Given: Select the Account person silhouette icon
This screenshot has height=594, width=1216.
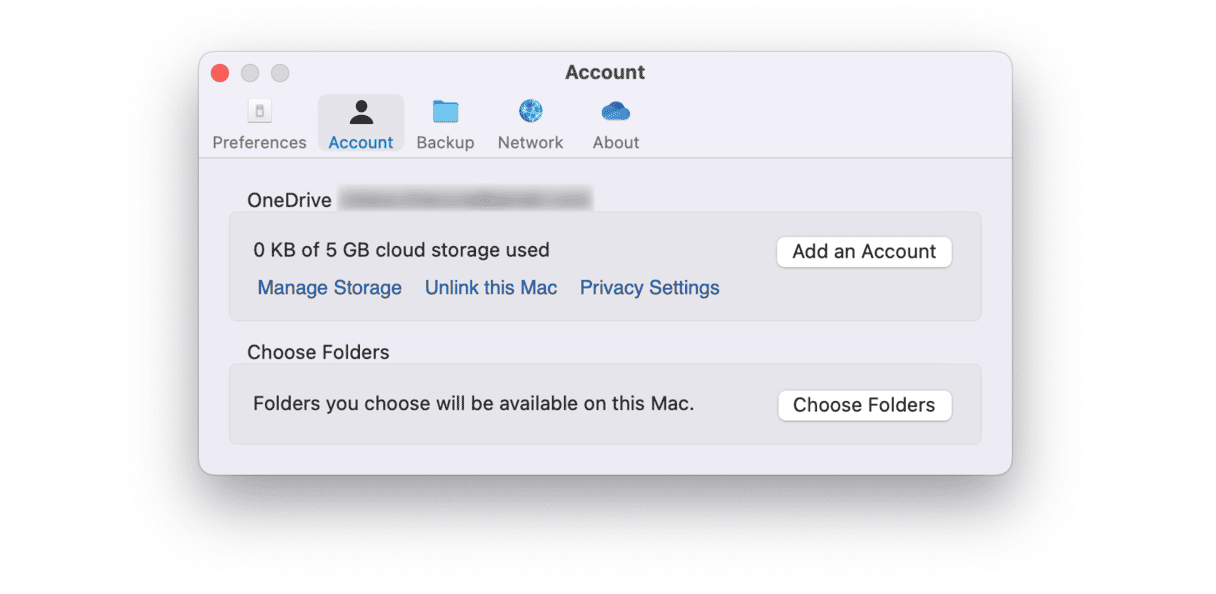Looking at the screenshot, I should [x=361, y=111].
